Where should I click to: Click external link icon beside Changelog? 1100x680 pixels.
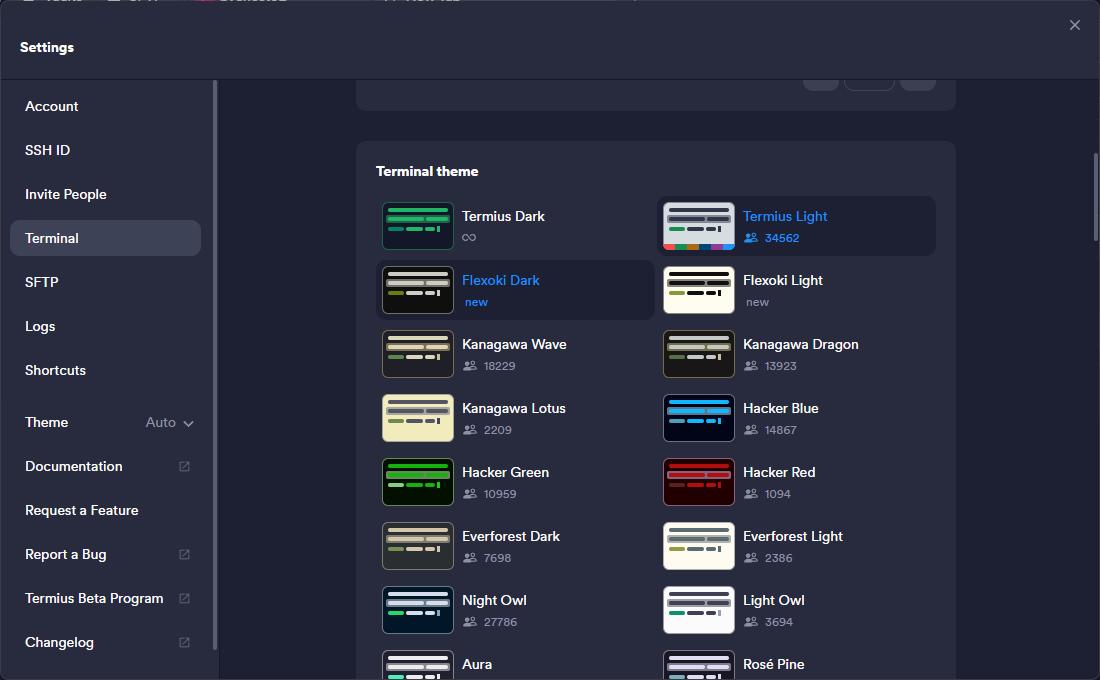[x=185, y=642]
